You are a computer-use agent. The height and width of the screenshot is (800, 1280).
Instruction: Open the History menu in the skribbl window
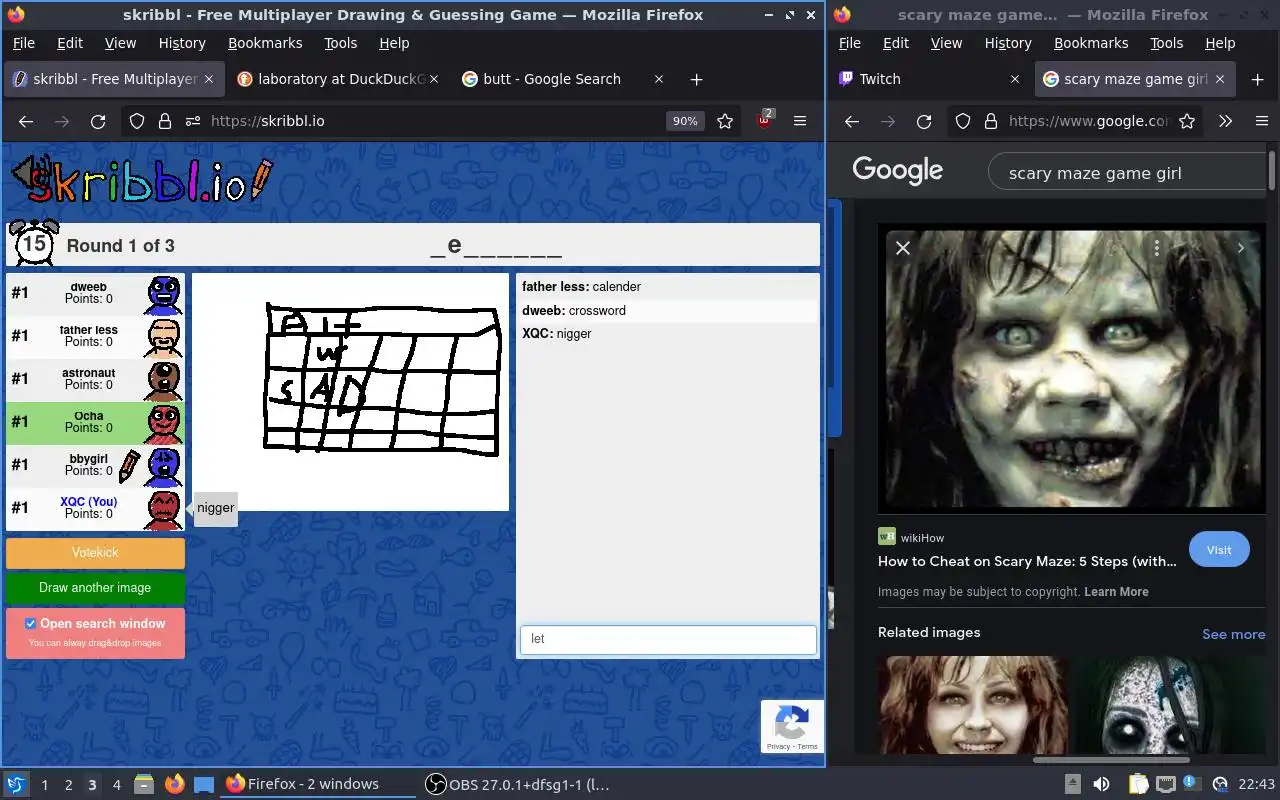182,43
